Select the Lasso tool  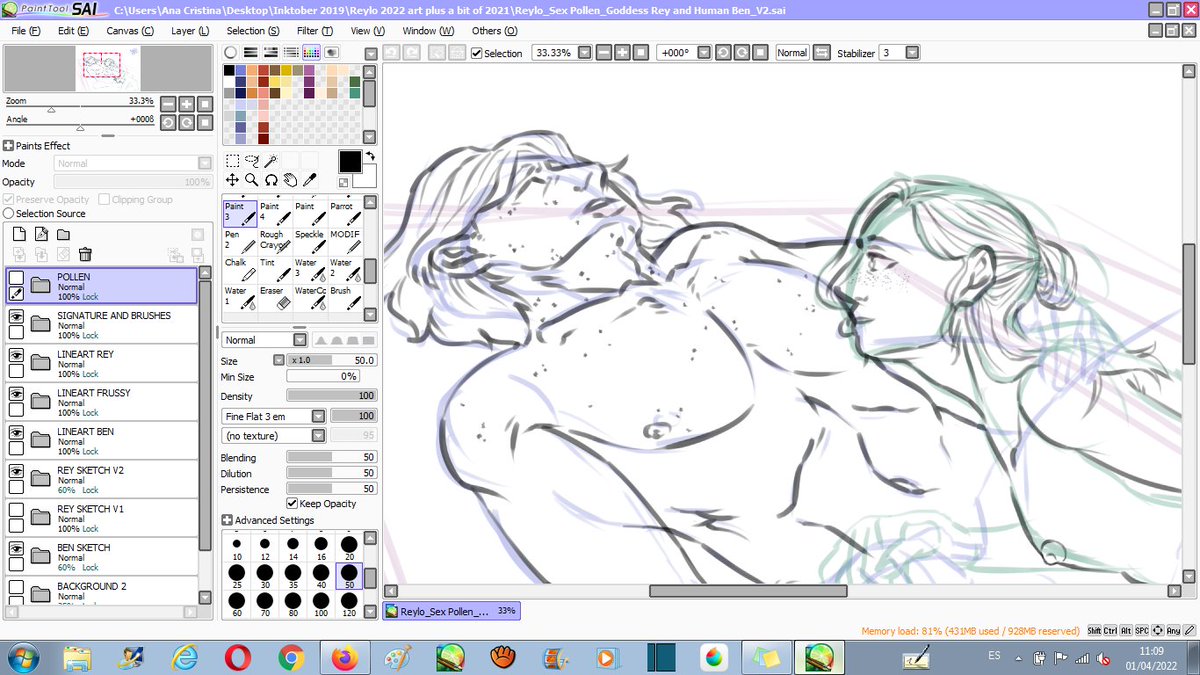pyautogui.click(x=251, y=161)
